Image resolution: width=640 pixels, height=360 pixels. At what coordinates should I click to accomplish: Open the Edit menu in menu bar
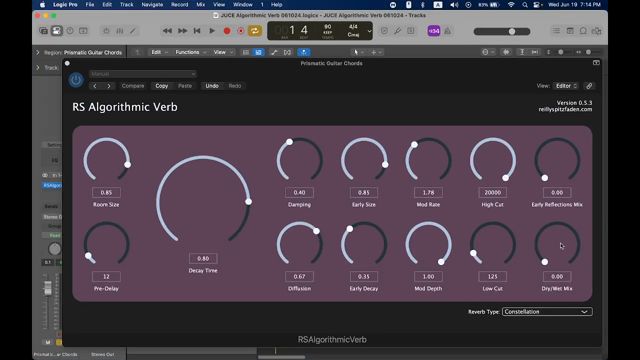tap(107, 5)
